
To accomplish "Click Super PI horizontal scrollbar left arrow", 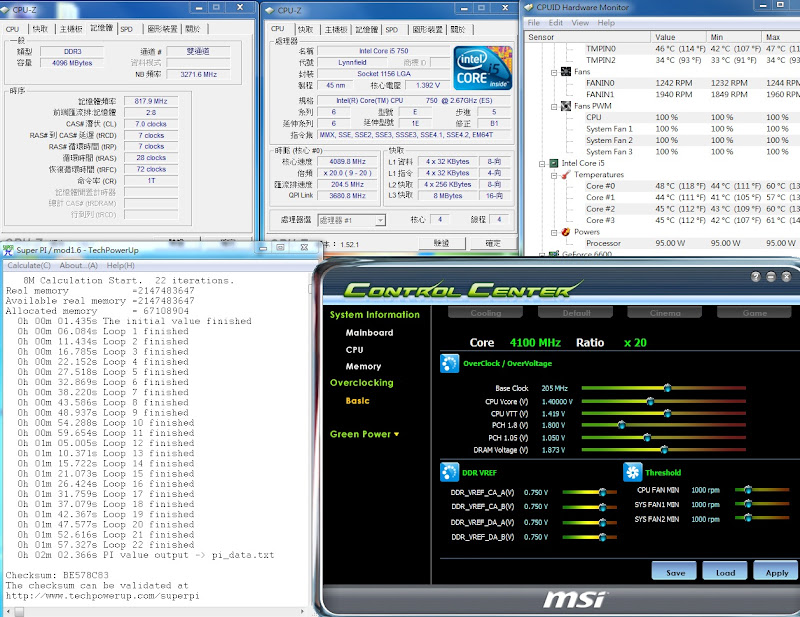I will 8,611.
